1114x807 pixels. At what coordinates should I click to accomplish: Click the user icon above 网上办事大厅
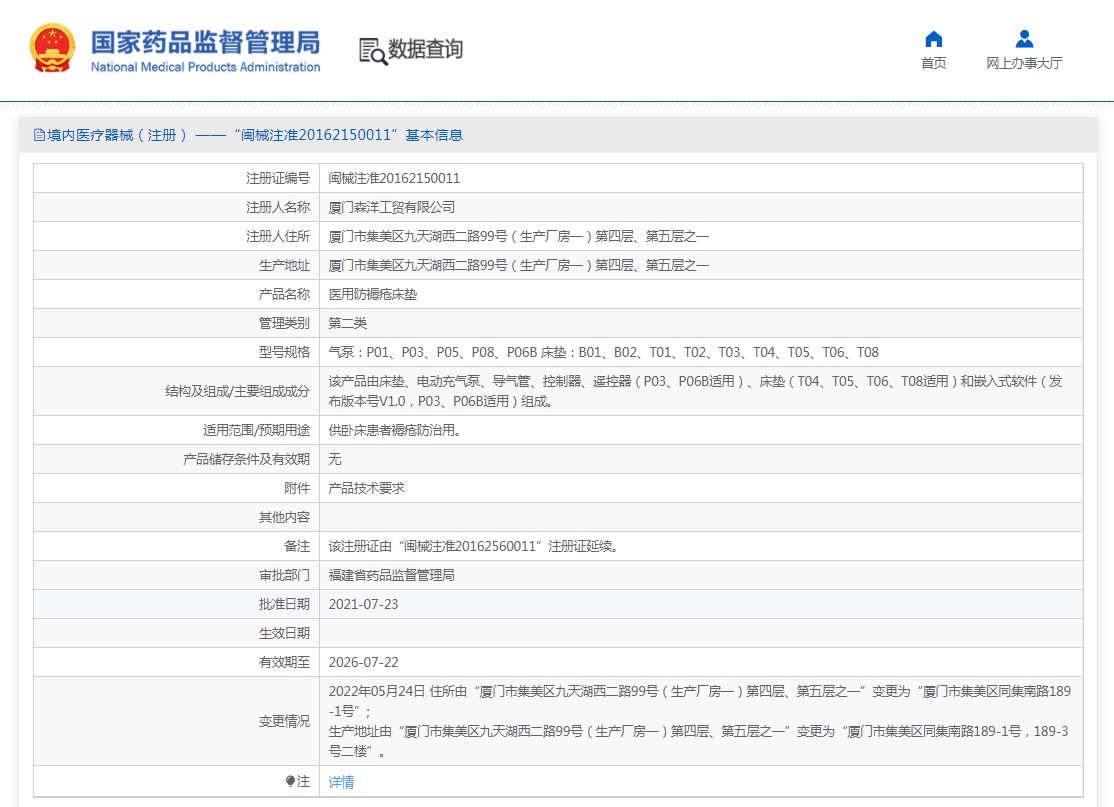pyautogui.click(x=1024, y=39)
